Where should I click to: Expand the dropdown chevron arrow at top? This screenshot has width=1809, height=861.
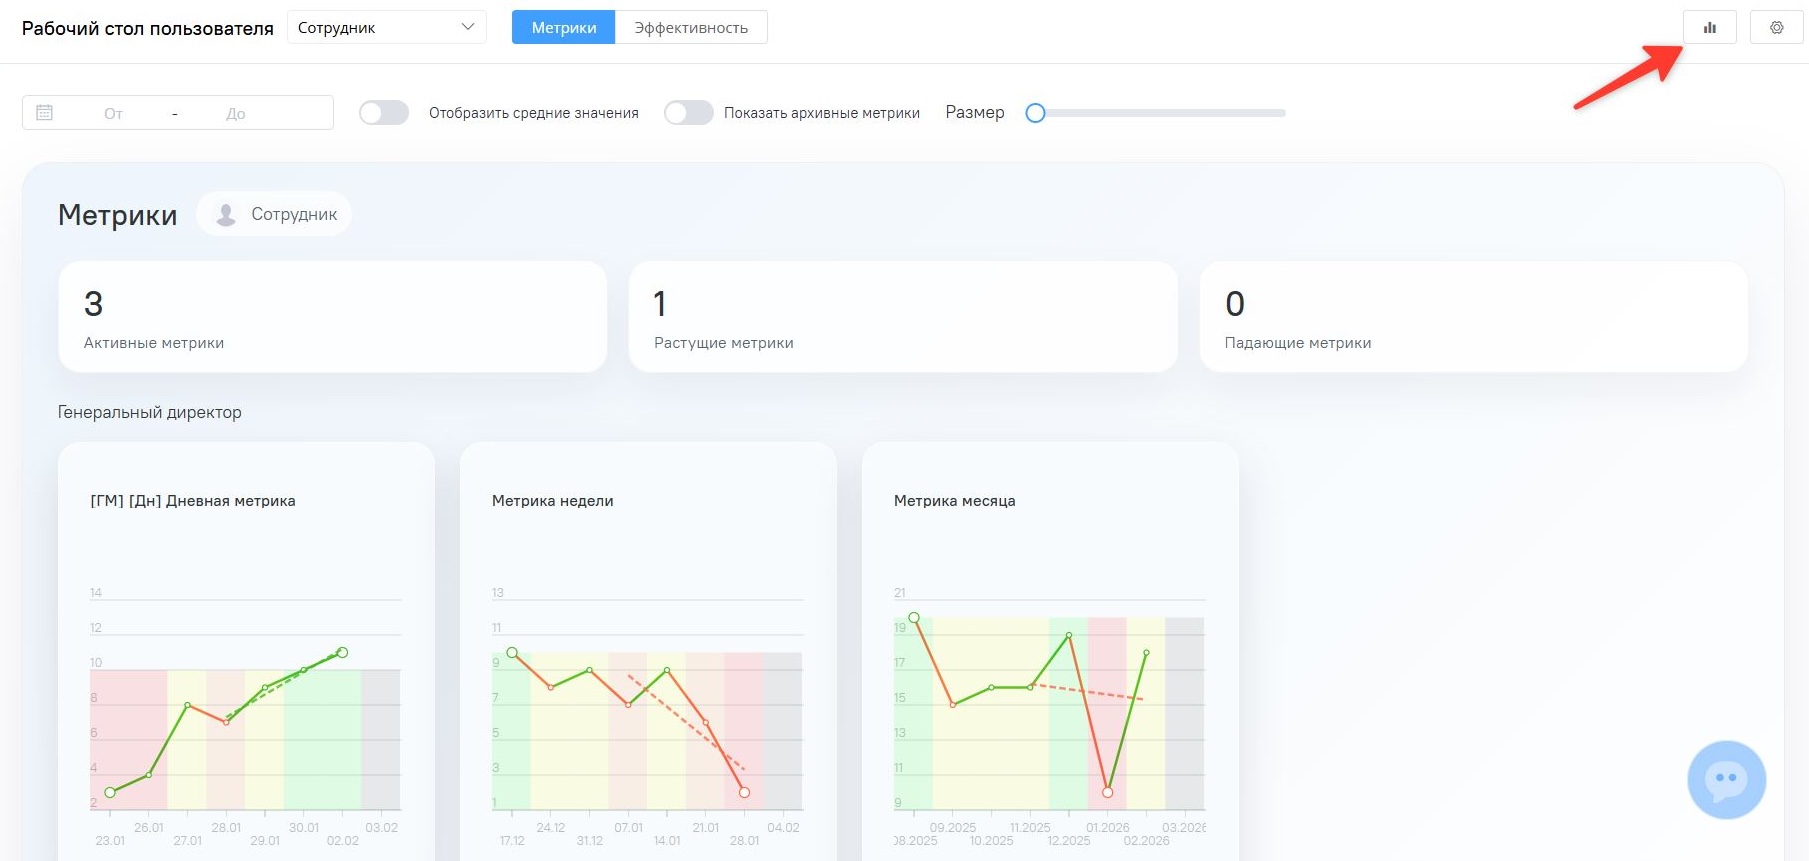tap(467, 28)
